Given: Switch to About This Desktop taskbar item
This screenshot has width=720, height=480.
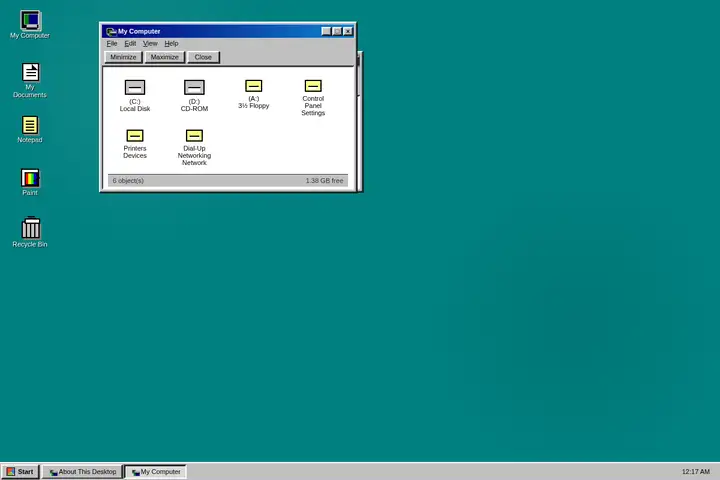Looking at the screenshot, I should 83,472.
